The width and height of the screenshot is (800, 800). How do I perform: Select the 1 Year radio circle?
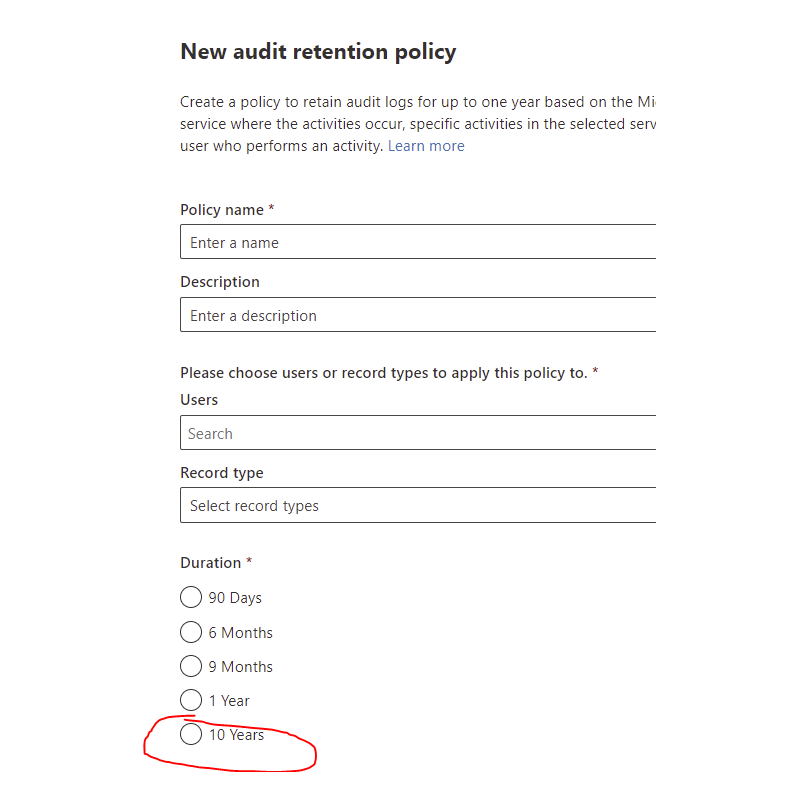(191, 700)
